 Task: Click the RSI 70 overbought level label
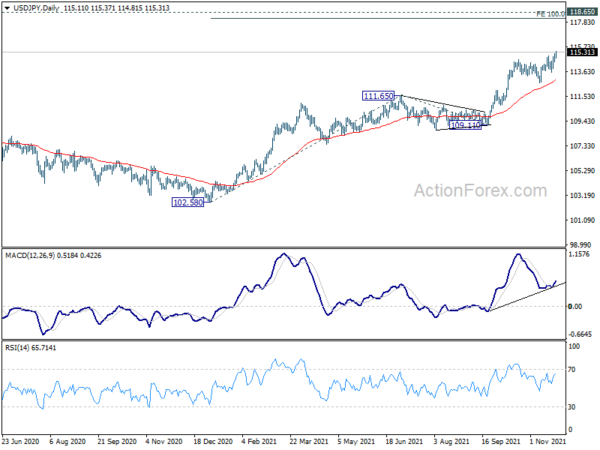[x=572, y=370]
